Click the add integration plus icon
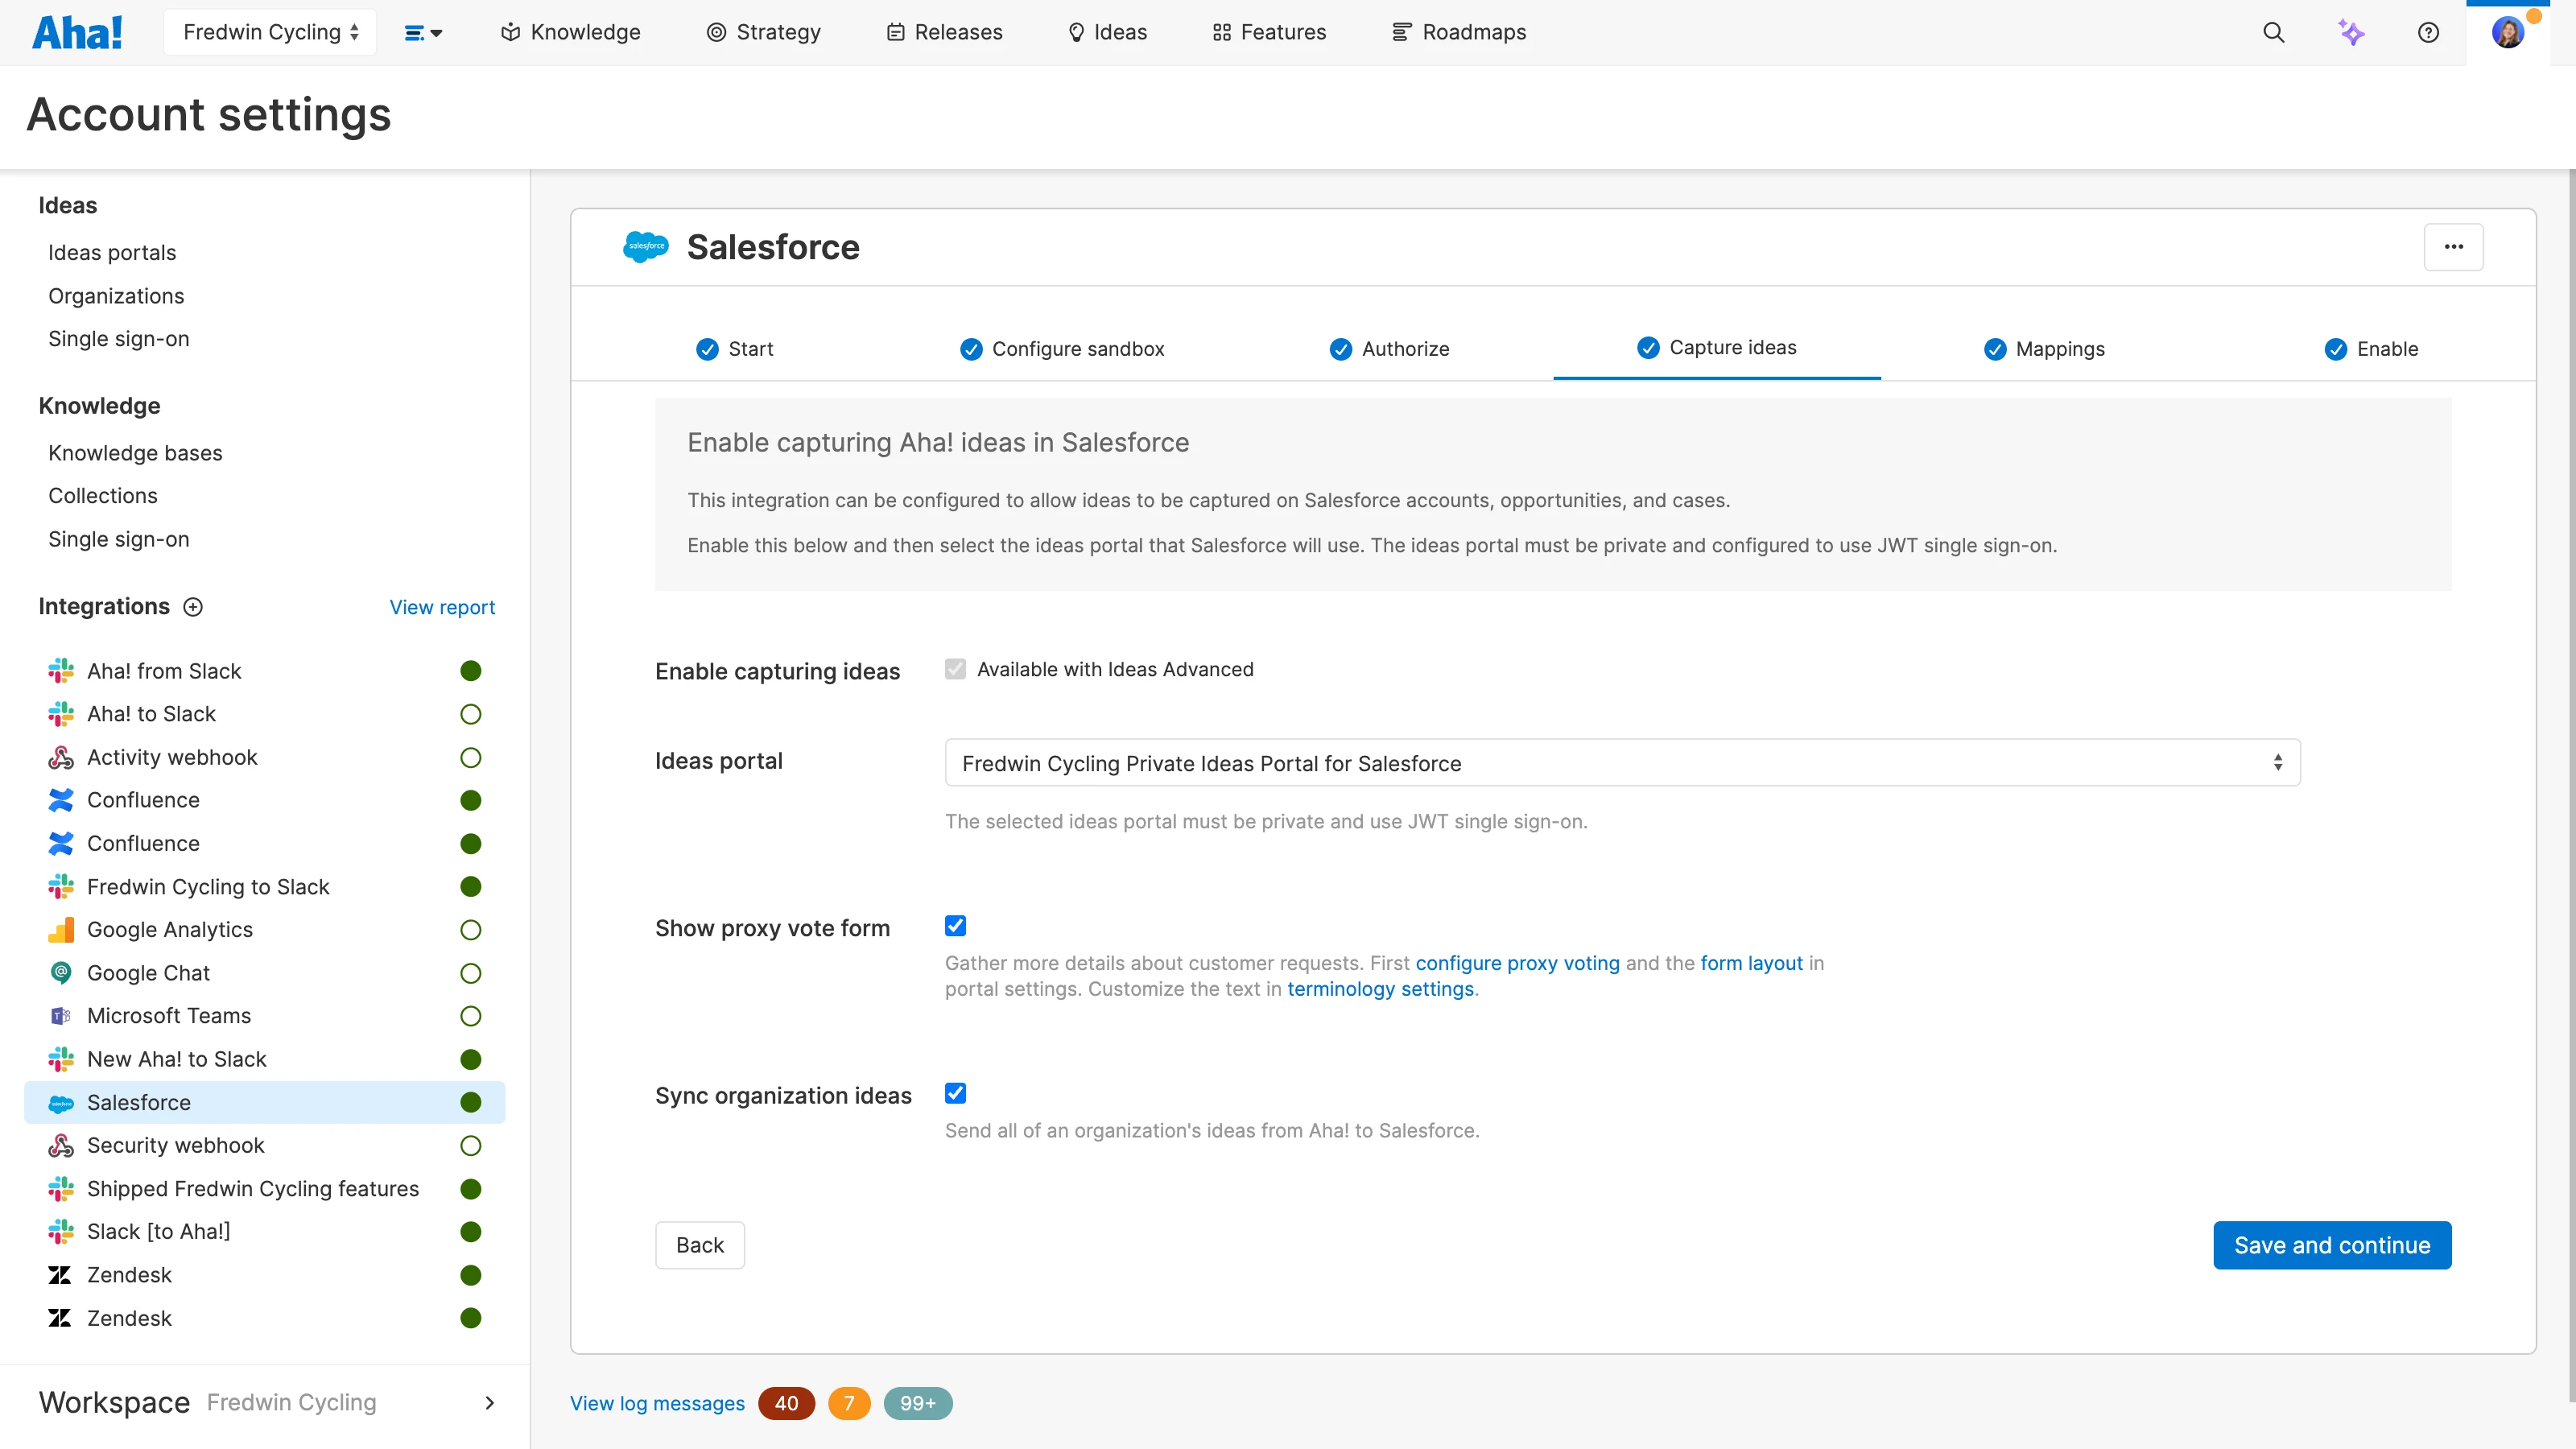This screenshot has width=2576, height=1449. tap(193, 607)
